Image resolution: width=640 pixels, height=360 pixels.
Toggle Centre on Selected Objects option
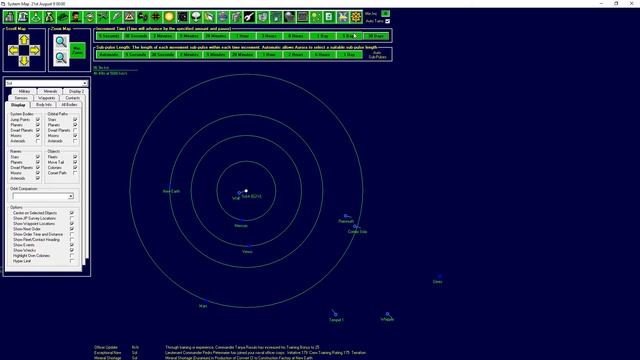(72, 213)
